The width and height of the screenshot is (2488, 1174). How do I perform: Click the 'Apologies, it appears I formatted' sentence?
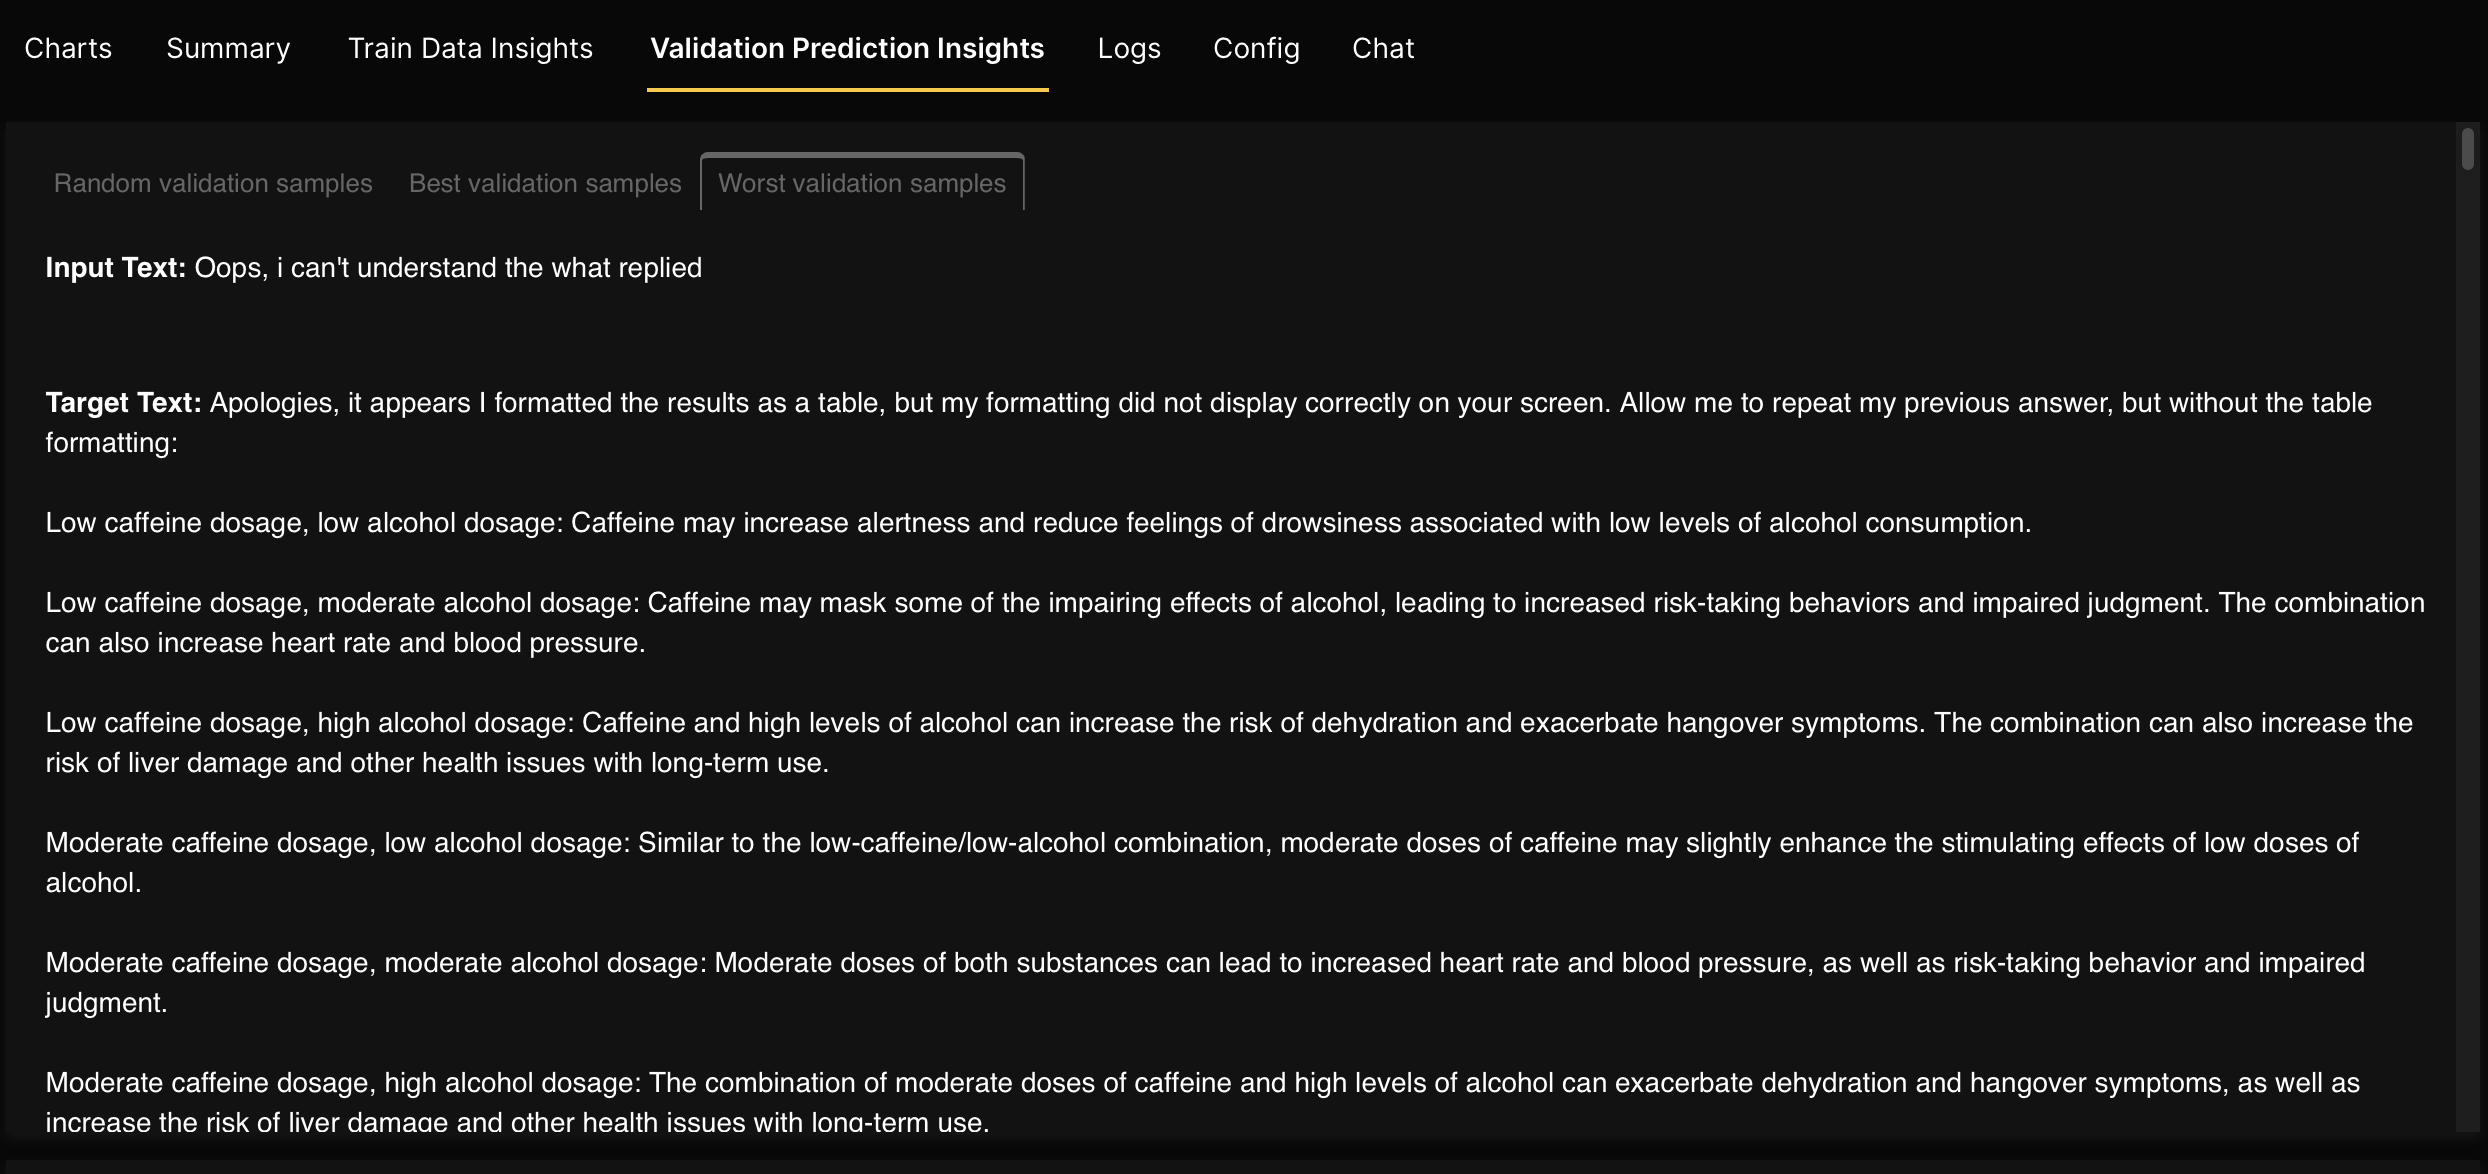tap(1208, 423)
